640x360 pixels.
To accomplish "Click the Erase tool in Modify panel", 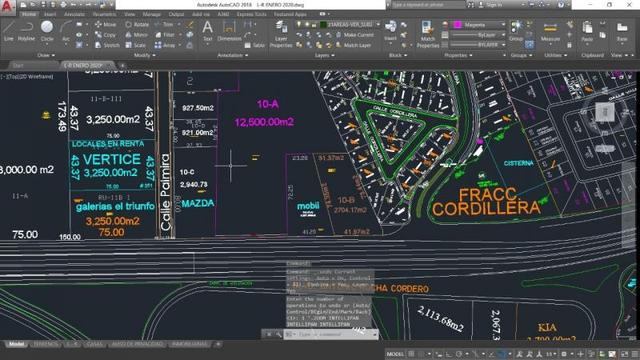I will 190,24.
